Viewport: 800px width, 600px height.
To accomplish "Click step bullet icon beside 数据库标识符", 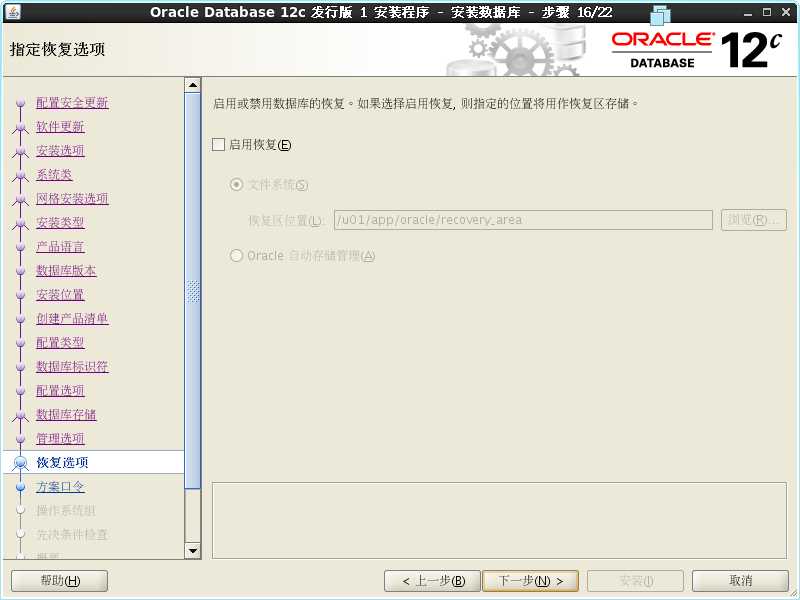I will [x=20, y=367].
